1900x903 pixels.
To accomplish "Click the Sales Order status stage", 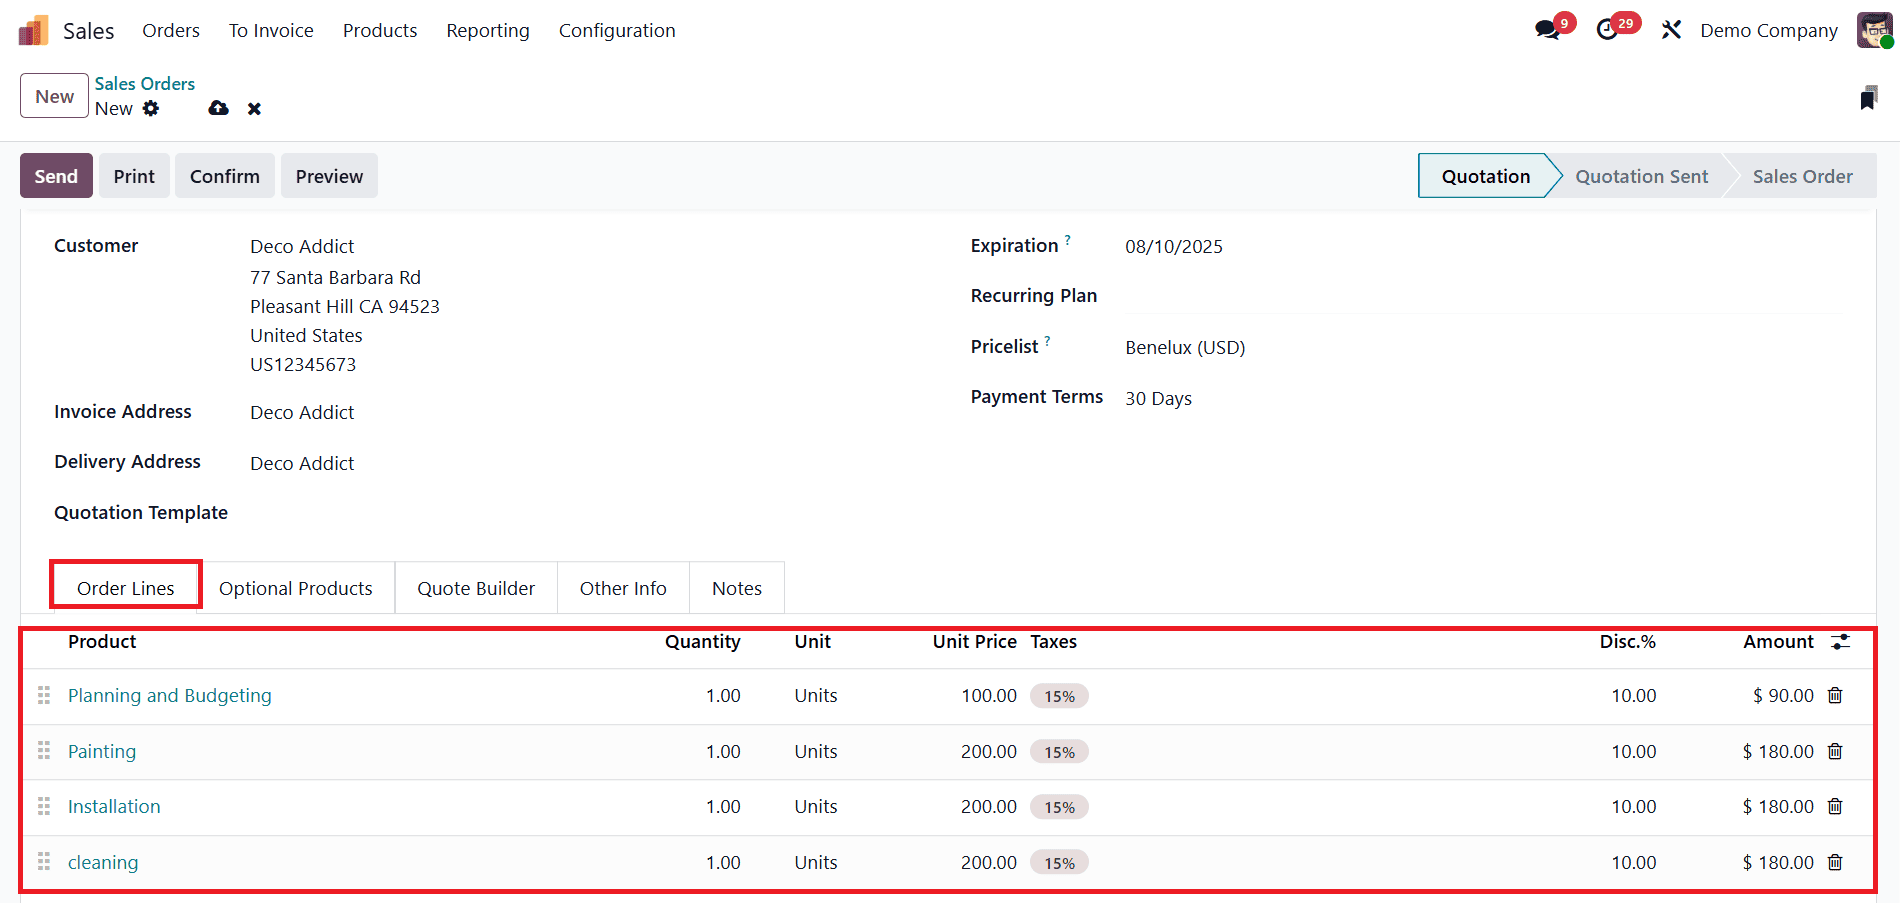I will pos(1802,176).
